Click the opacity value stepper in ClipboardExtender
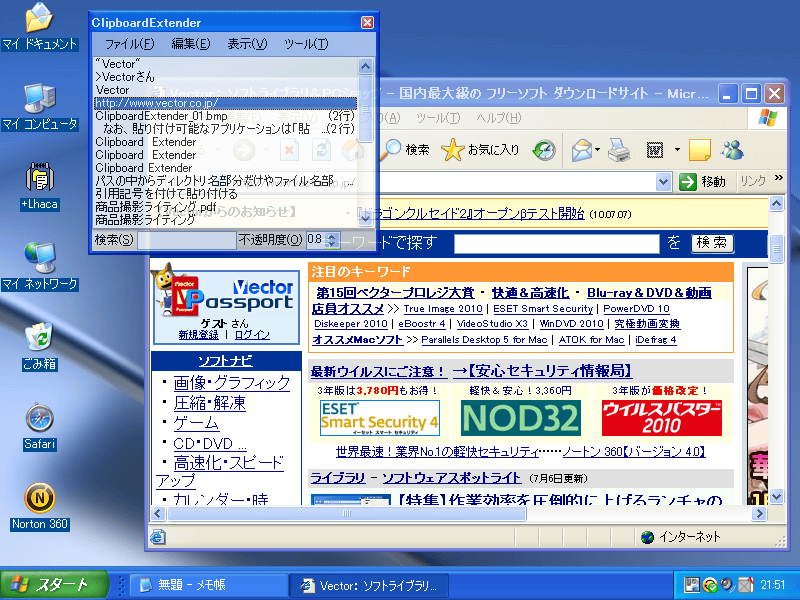This screenshot has height=600, width=800. 332,240
